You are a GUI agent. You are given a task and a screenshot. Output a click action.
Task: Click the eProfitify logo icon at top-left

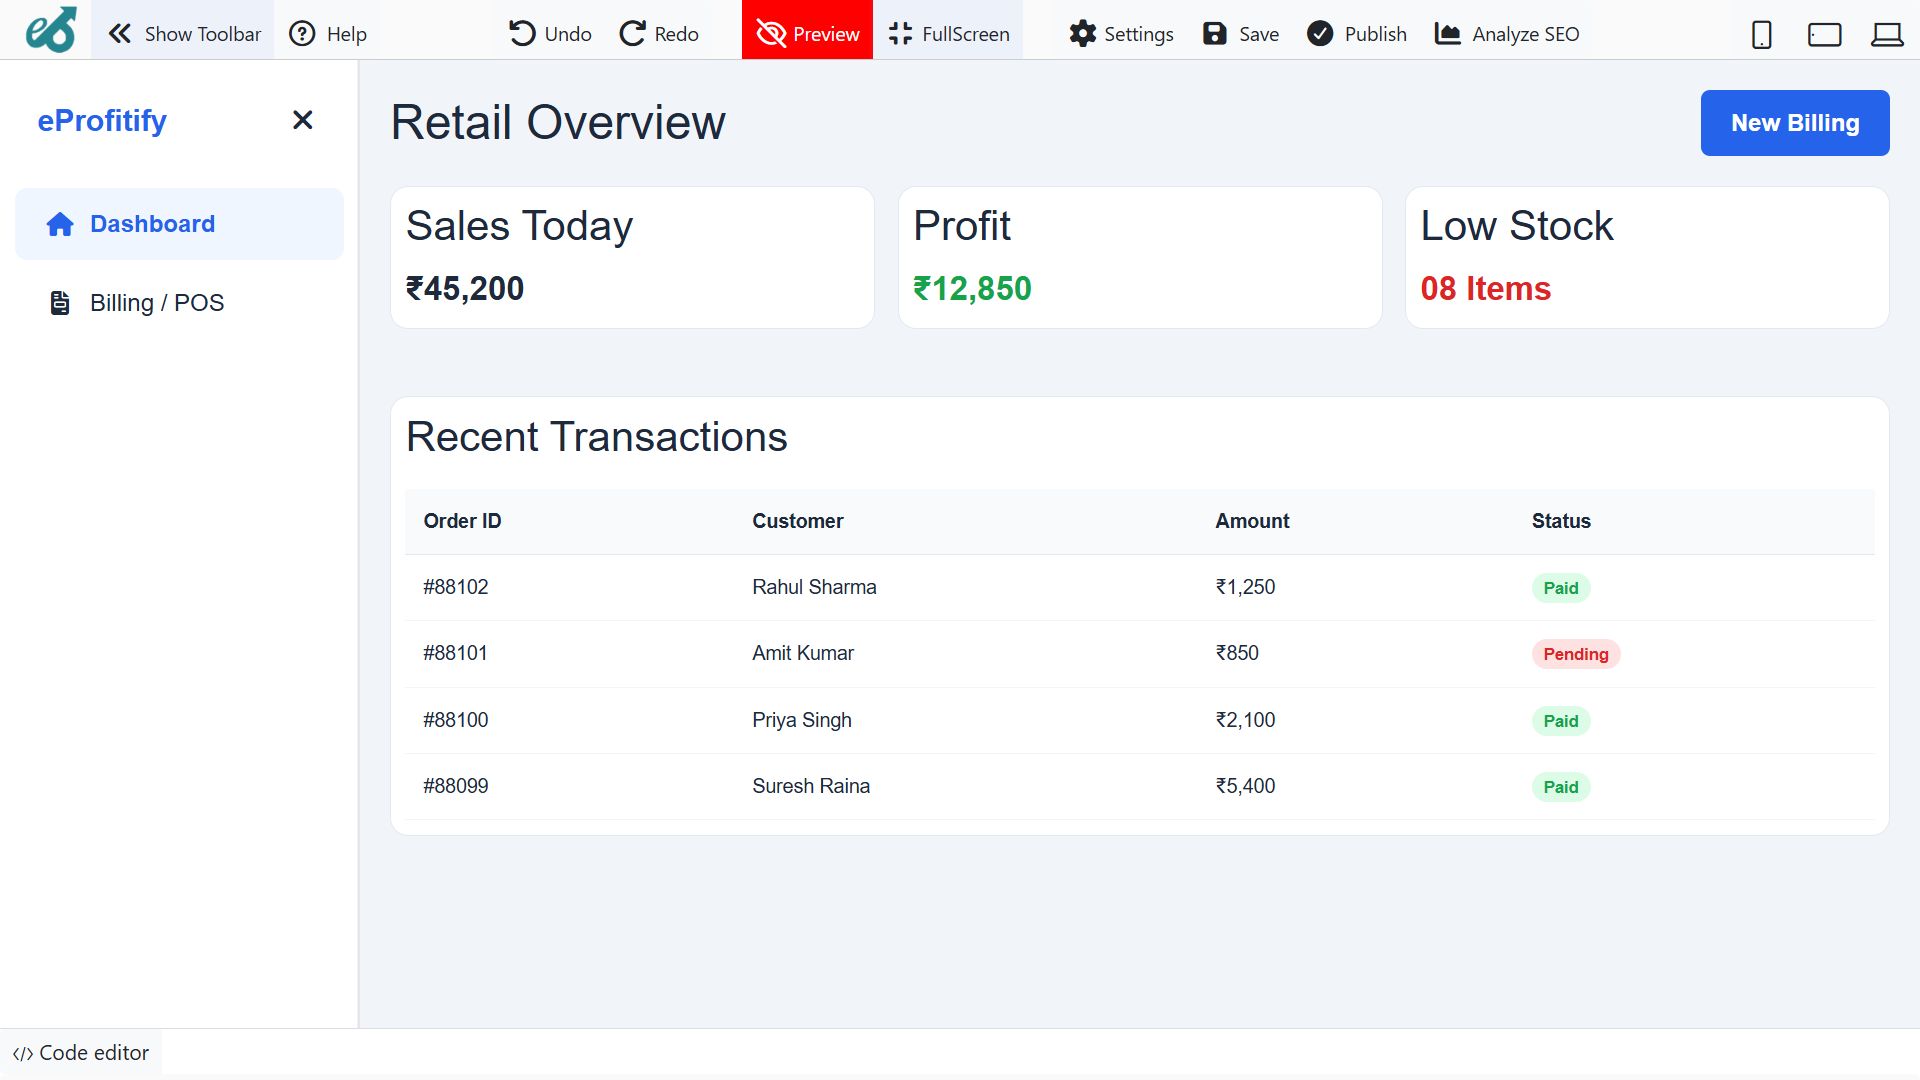(x=51, y=30)
